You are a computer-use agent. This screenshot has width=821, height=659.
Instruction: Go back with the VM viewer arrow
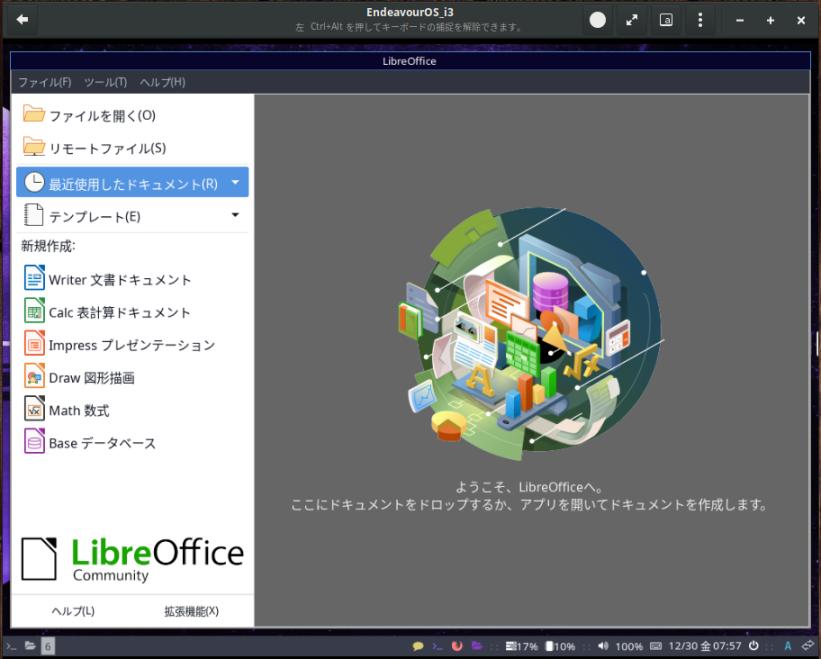pyautogui.click(x=22, y=19)
